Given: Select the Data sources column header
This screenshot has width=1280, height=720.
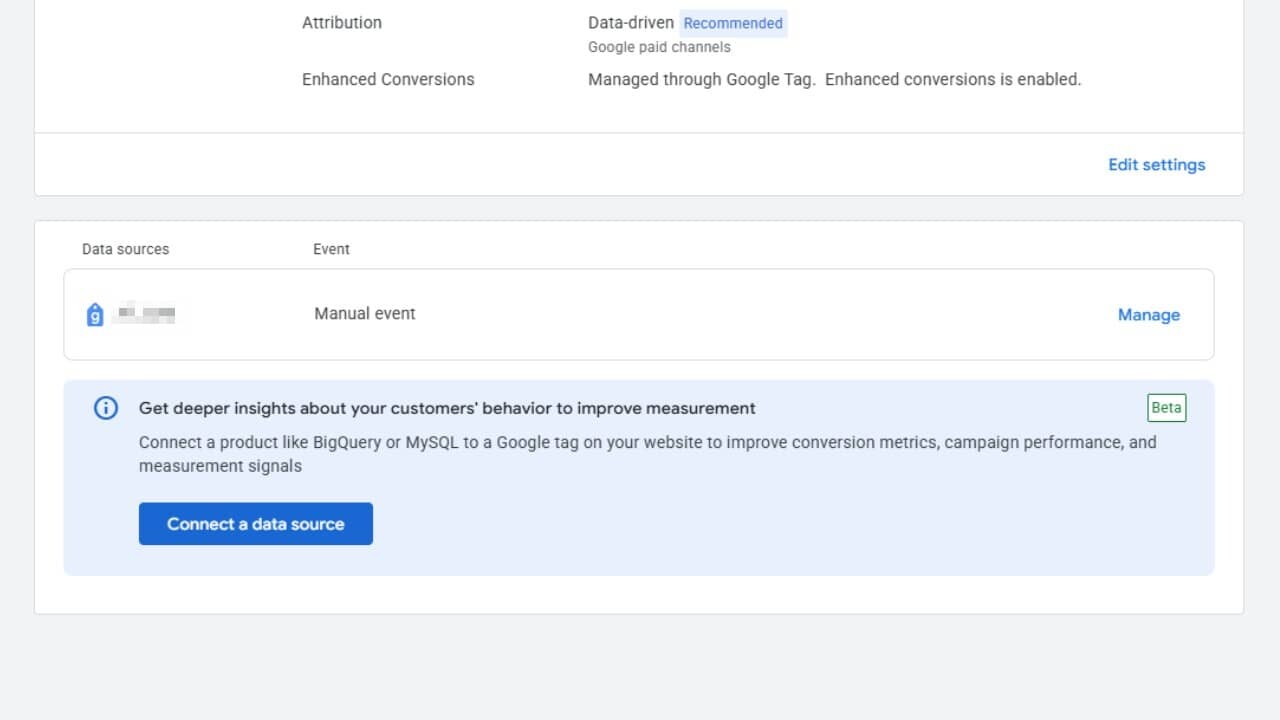Looking at the screenshot, I should [x=125, y=249].
